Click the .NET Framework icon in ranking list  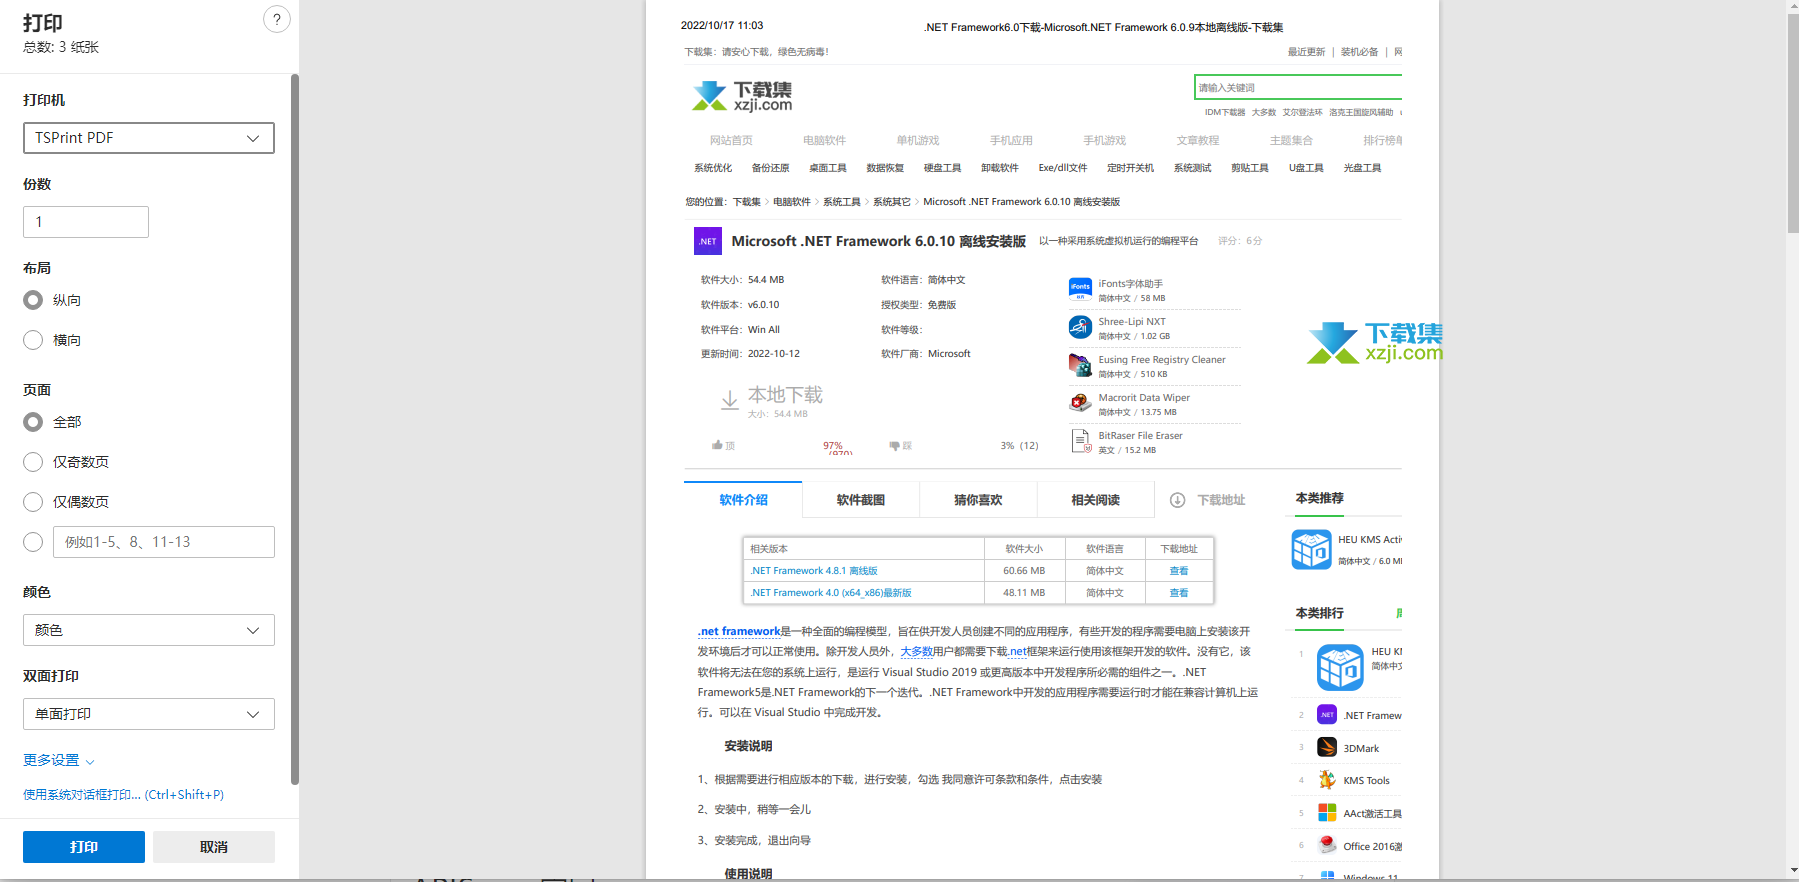[x=1327, y=715]
